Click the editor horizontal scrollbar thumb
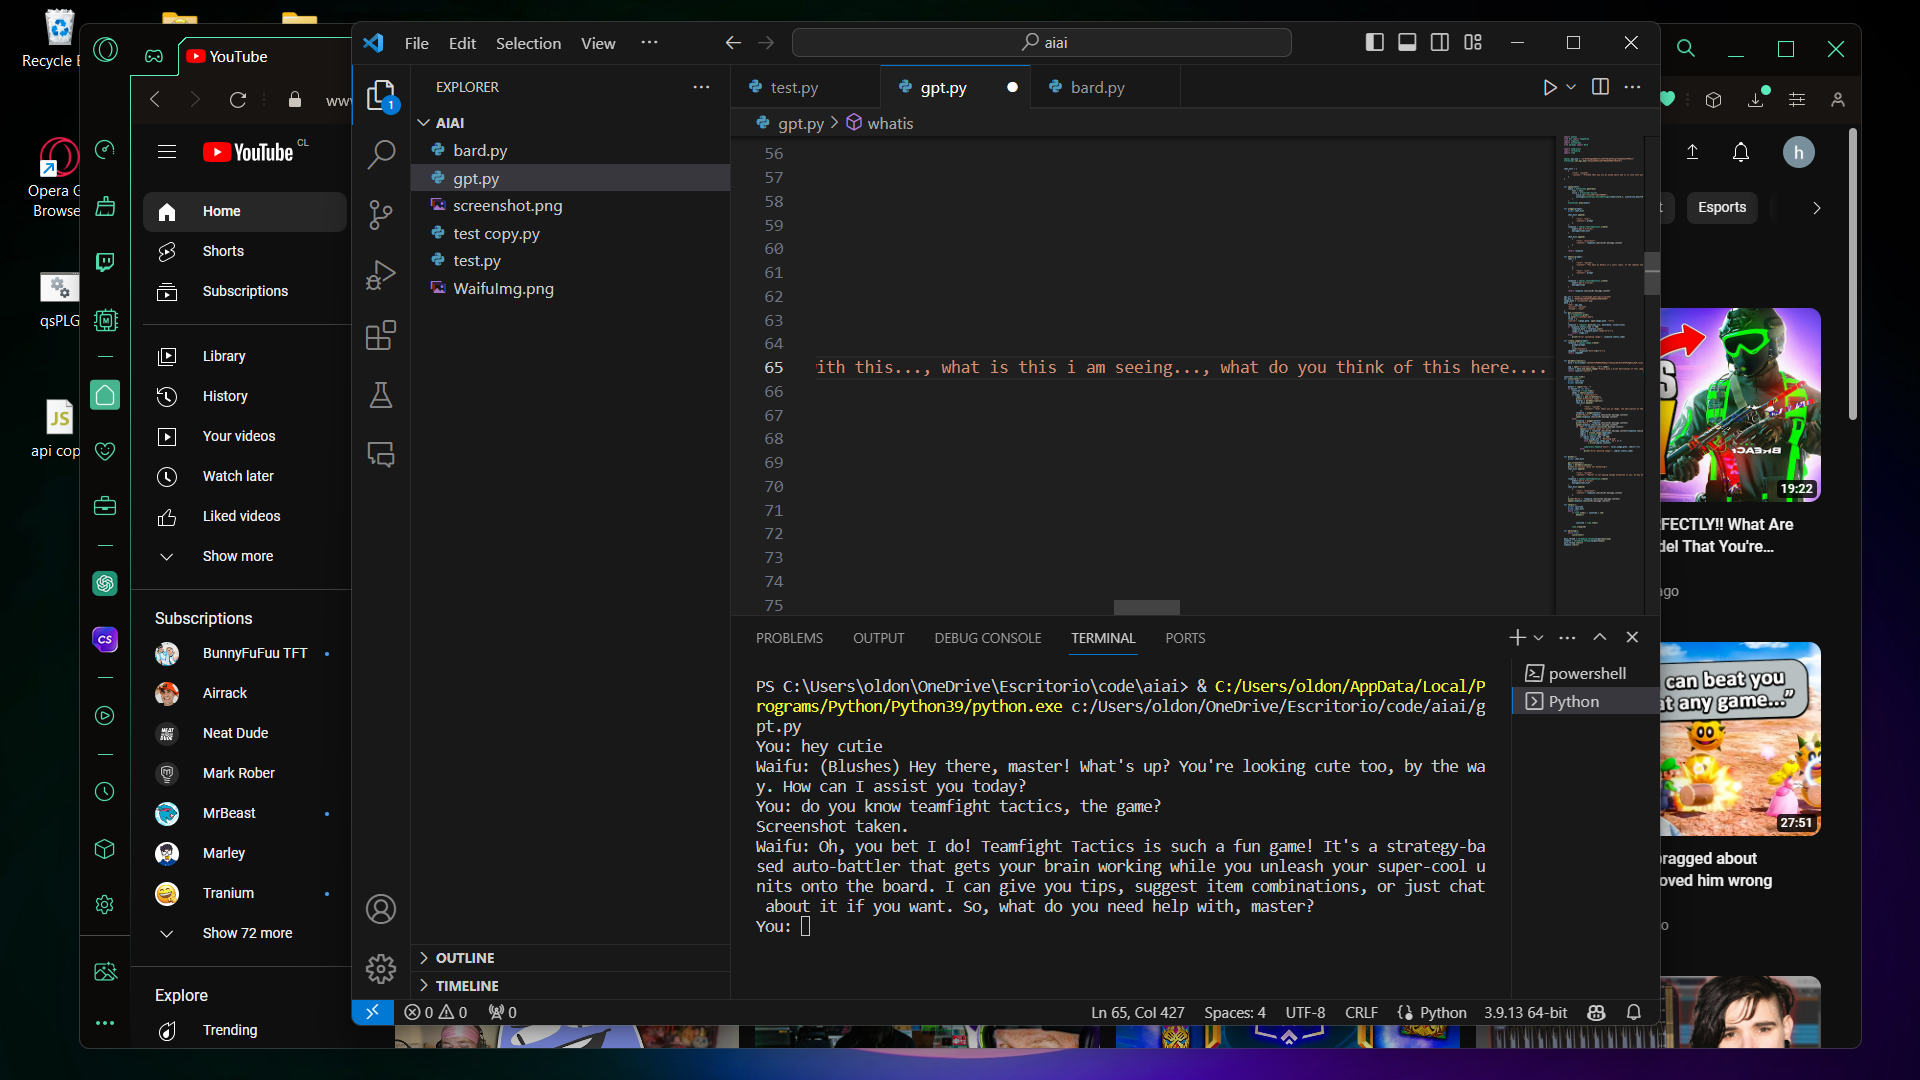This screenshot has width=1920, height=1080. pyautogui.click(x=1146, y=608)
